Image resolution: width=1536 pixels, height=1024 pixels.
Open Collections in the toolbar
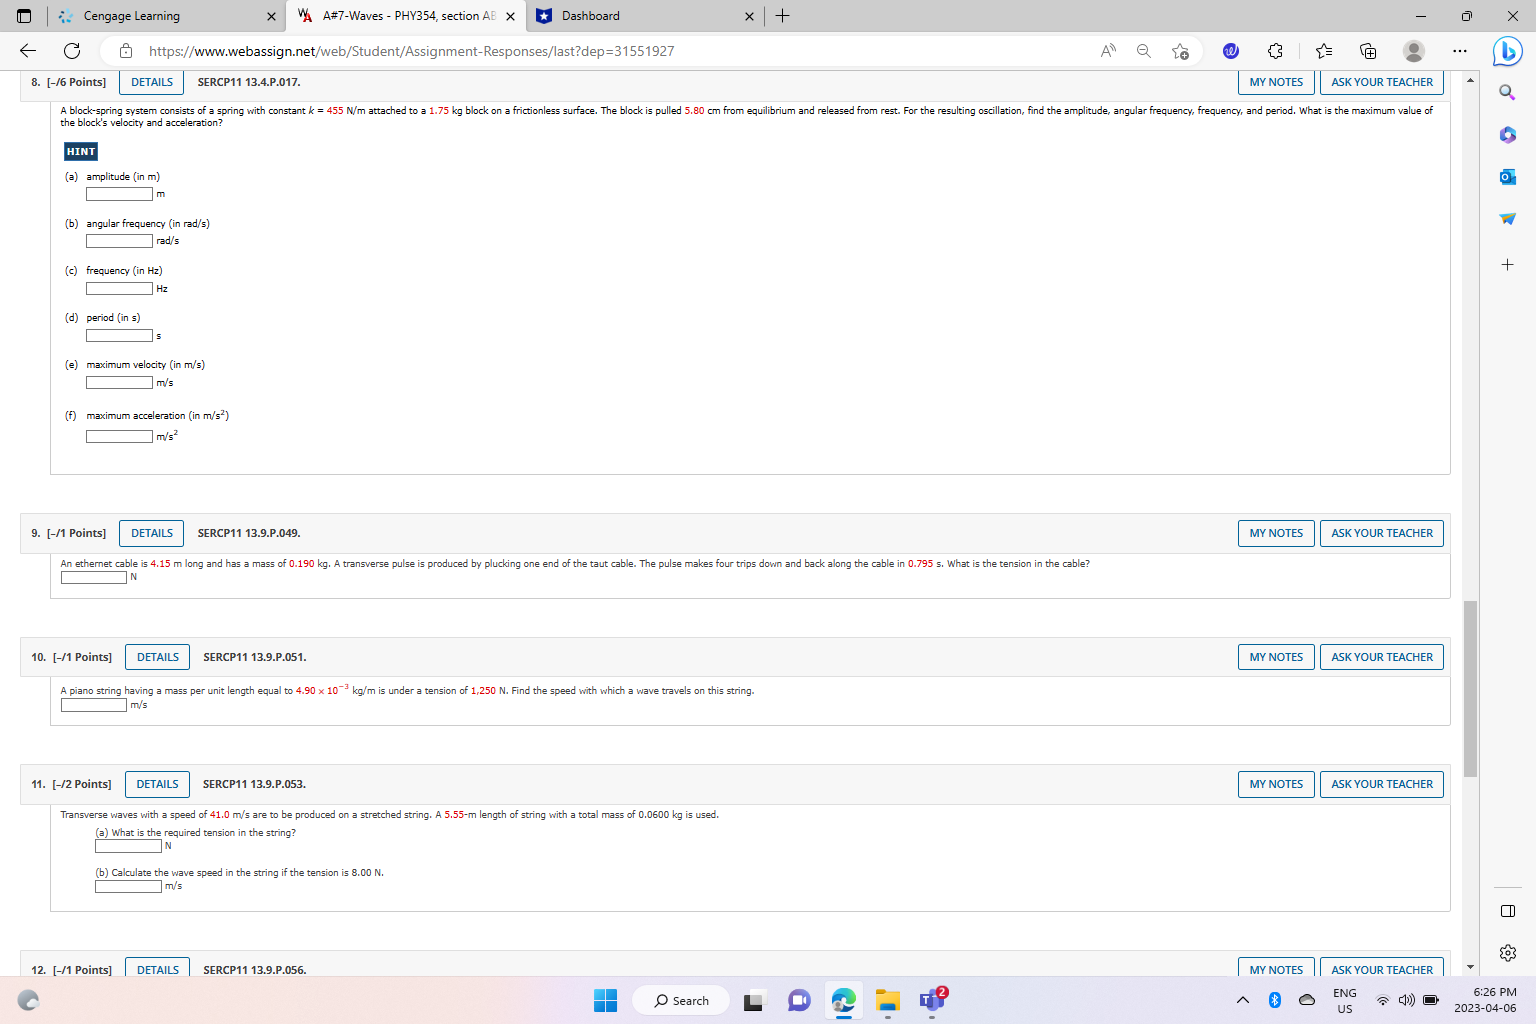click(1367, 51)
